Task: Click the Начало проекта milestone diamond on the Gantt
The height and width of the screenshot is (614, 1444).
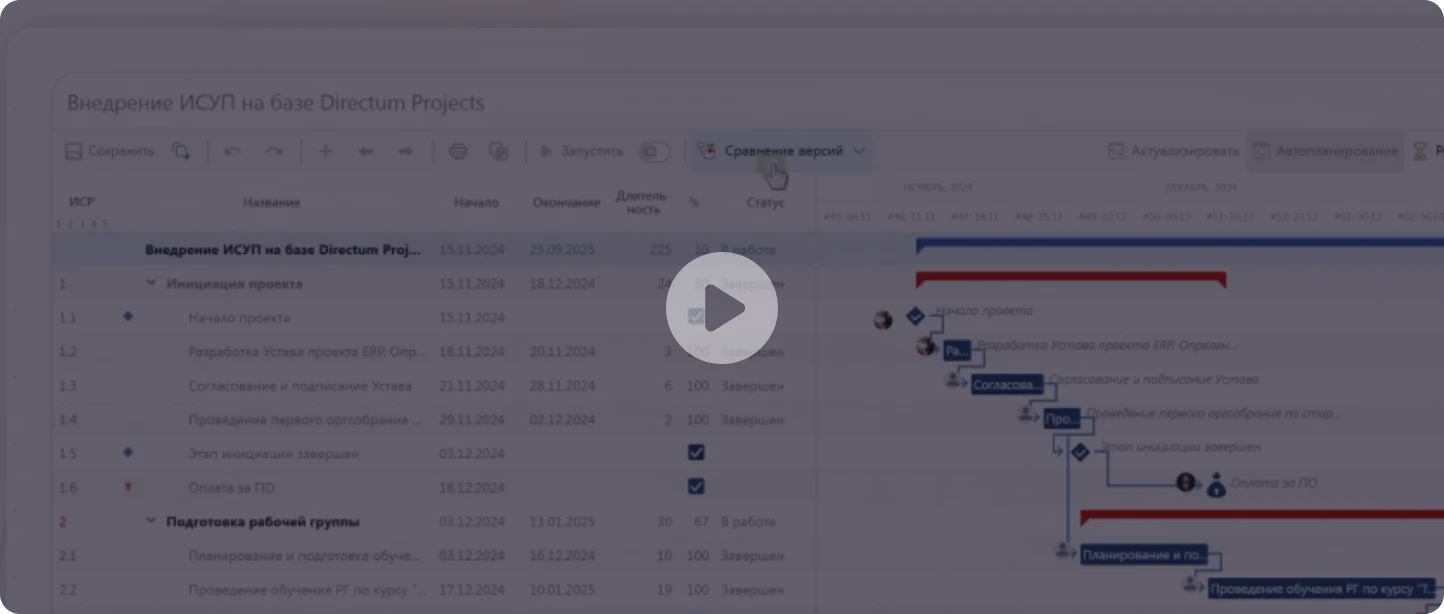Action: tap(914, 316)
